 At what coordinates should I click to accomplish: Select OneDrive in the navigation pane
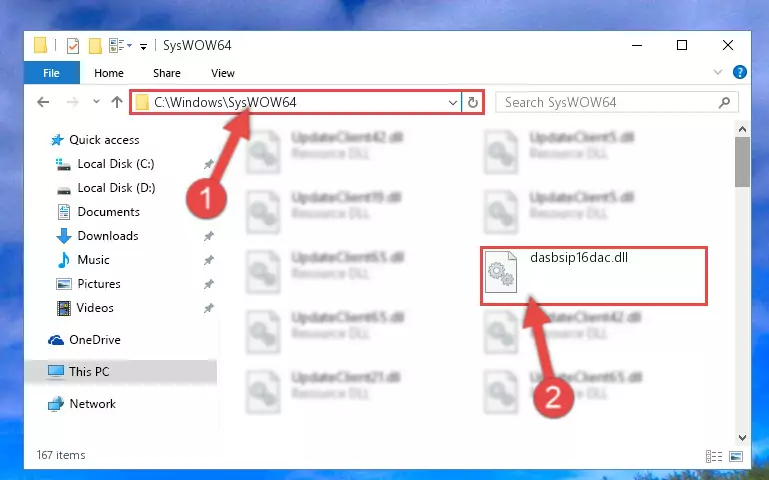95,340
